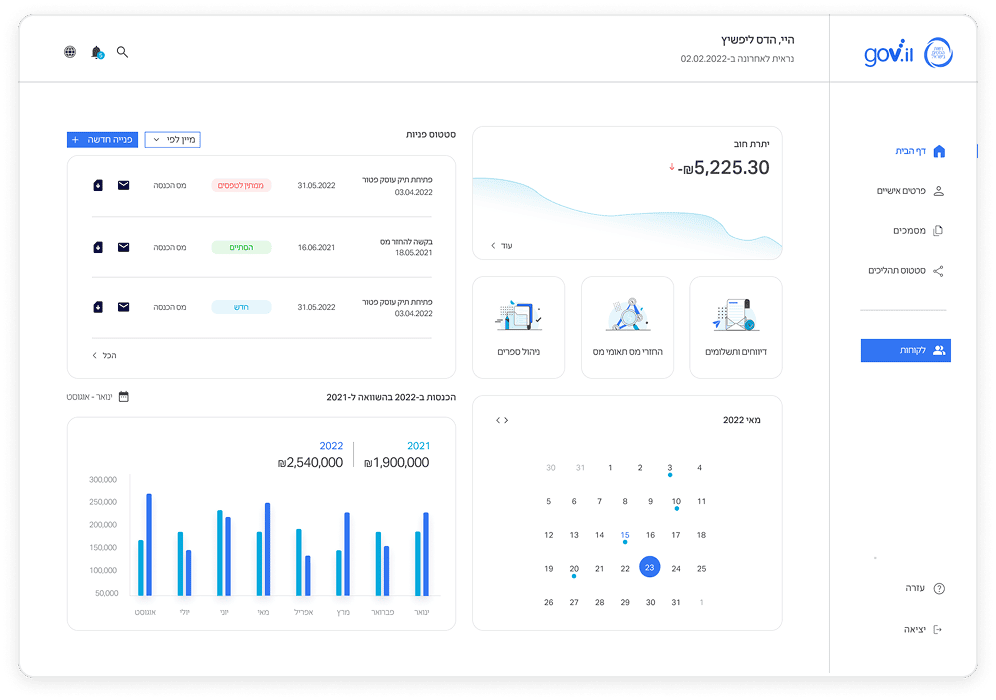996x700 pixels.
Task: Click the 'ממתין לטפסים' status badge
Action: click(x=241, y=185)
